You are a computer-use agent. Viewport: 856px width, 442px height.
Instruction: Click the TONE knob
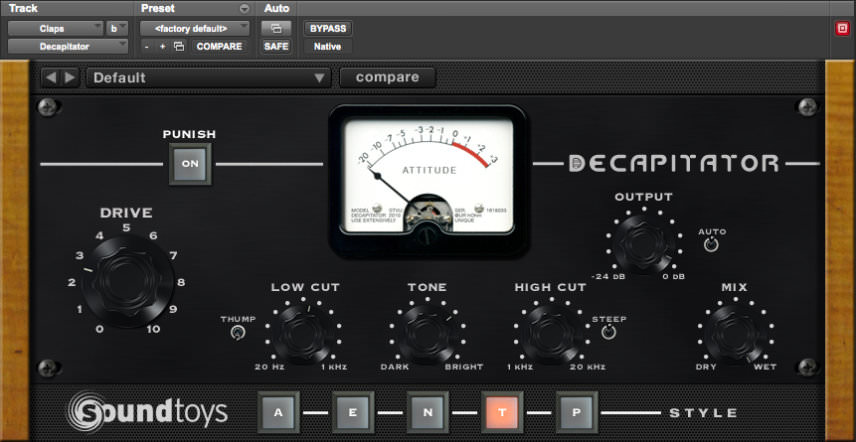427,334
